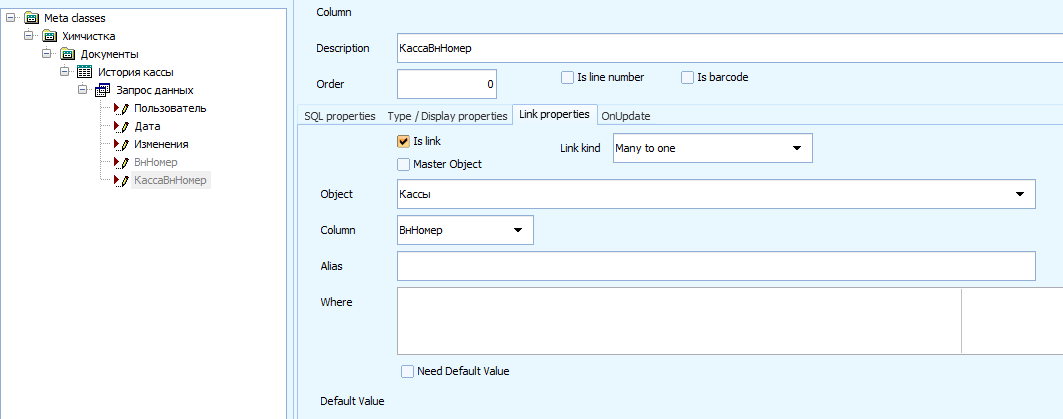Select the Link properties tab

555,115
